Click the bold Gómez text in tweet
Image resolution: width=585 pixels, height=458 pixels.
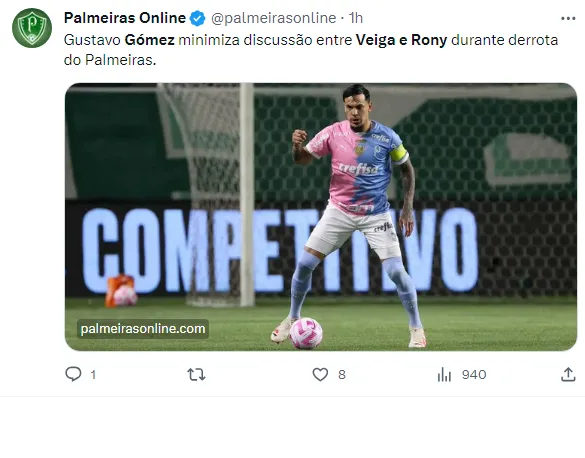coord(150,40)
